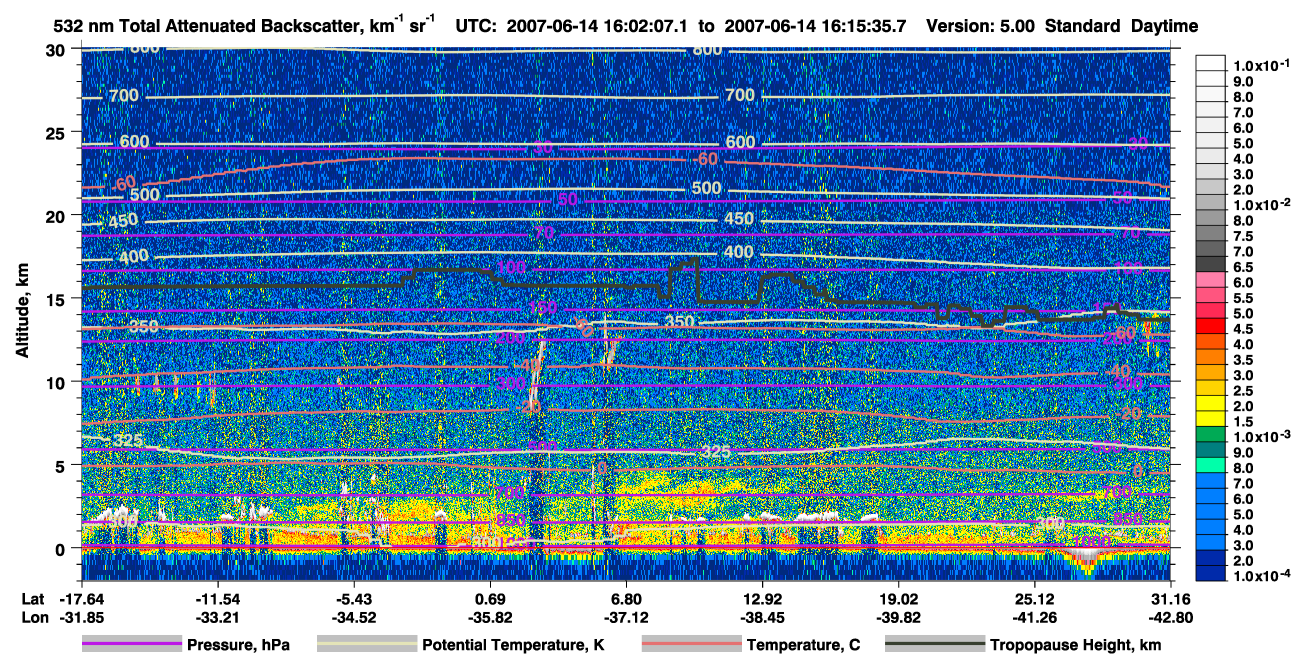The height and width of the screenshot is (667, 1300).
Task: Click the salmon Temperature legend line sample
Action: pos(691,645)
